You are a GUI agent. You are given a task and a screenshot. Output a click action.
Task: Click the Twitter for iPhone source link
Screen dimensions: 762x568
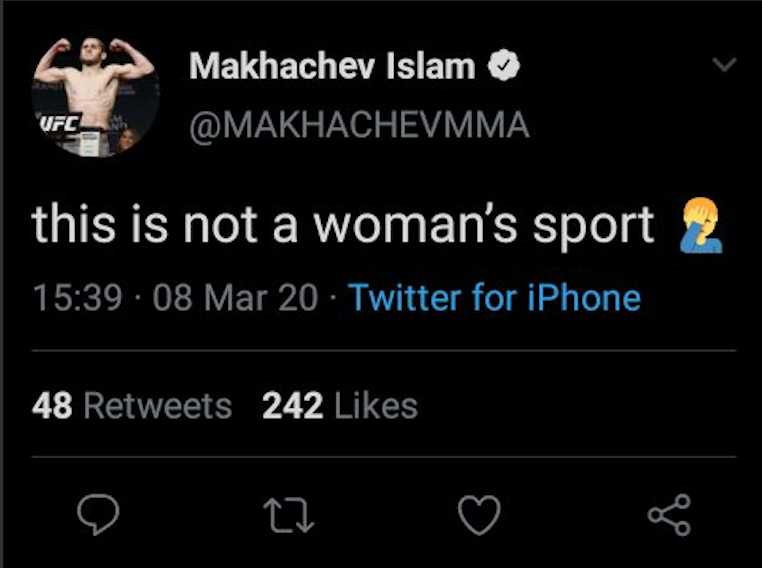pyautogui.click(x=494, y=297)
